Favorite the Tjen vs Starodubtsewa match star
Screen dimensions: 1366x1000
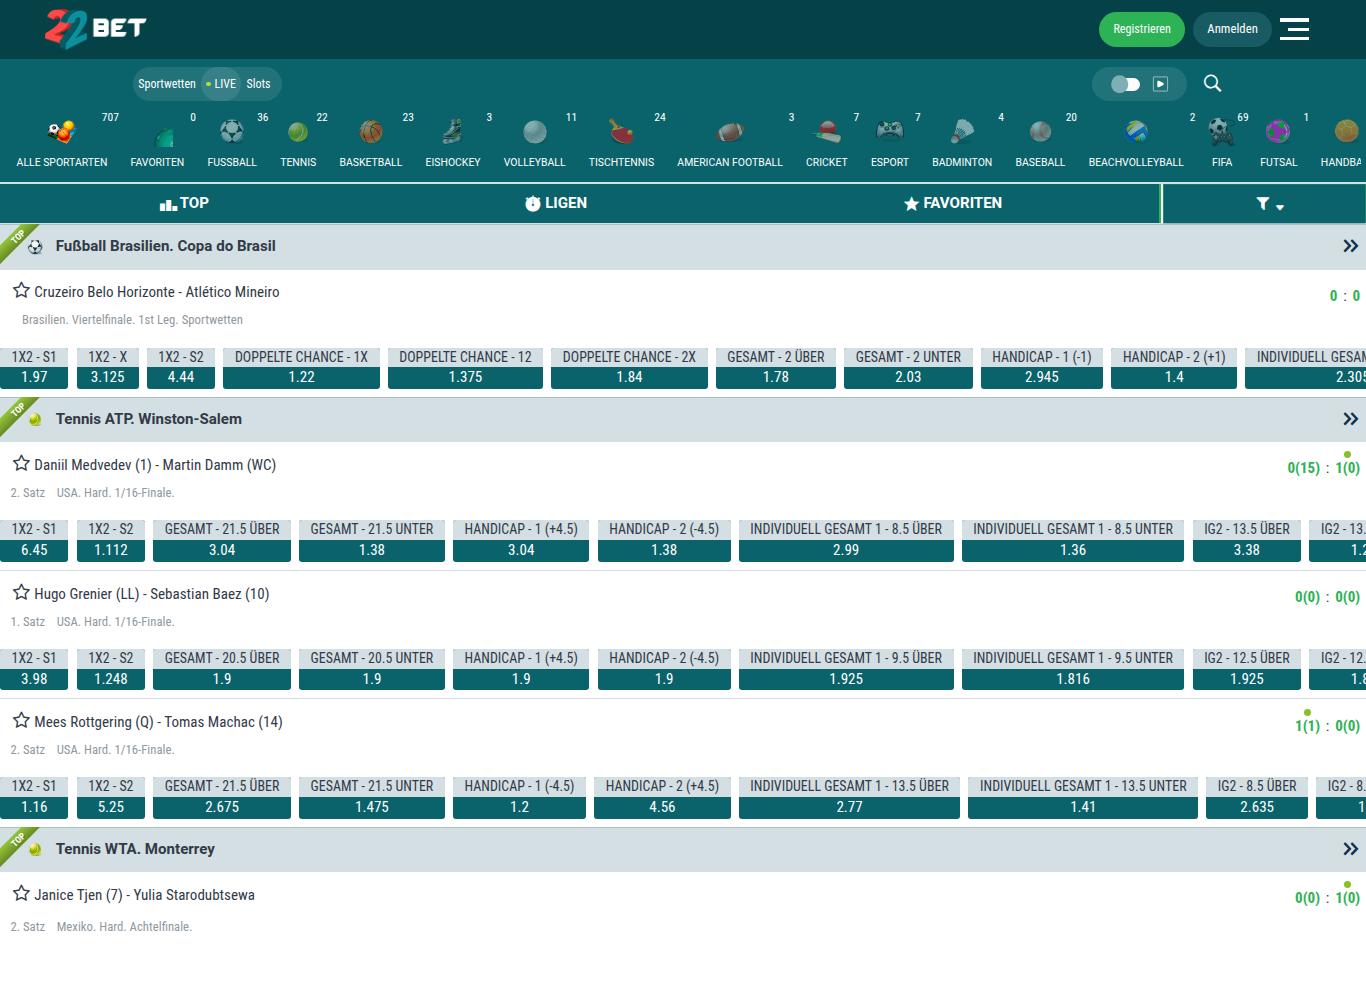tap(21, 893)
